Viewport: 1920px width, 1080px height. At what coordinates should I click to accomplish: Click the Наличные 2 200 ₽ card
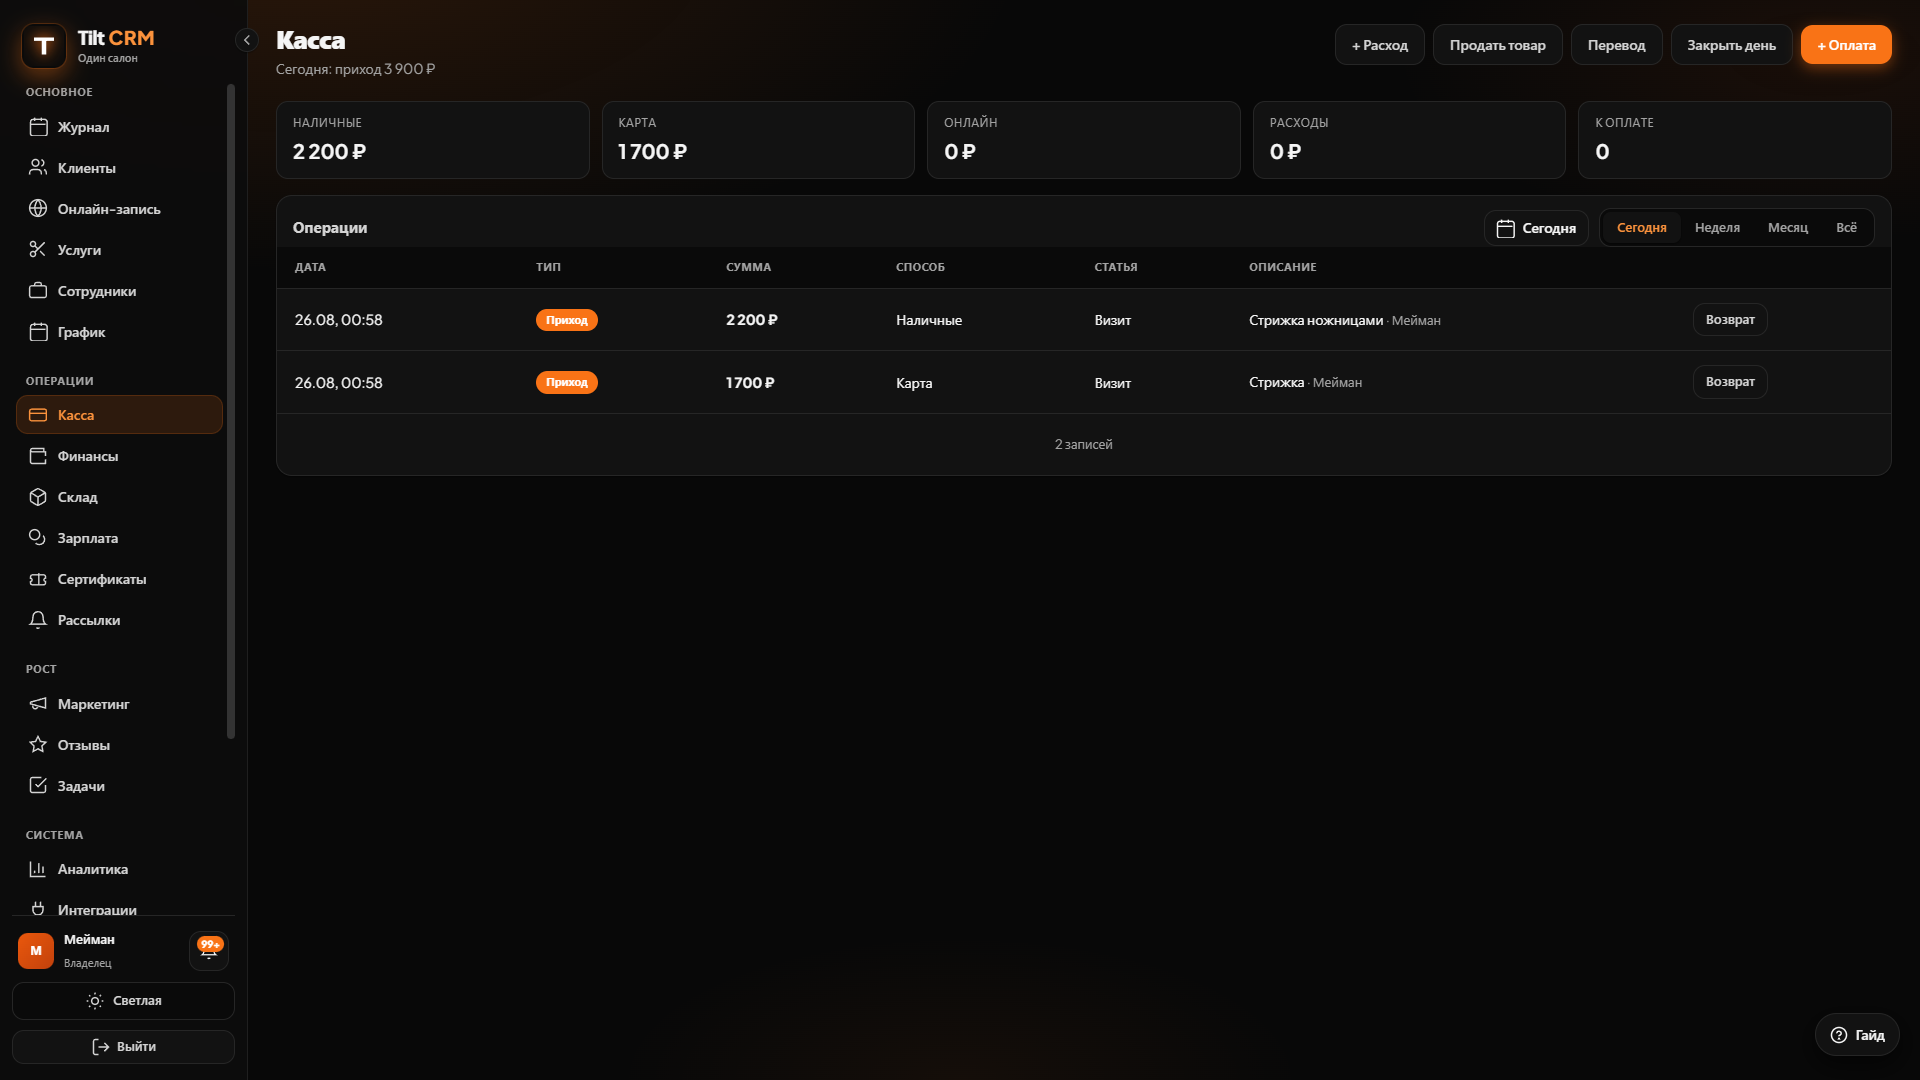click(x=432, y=140)
